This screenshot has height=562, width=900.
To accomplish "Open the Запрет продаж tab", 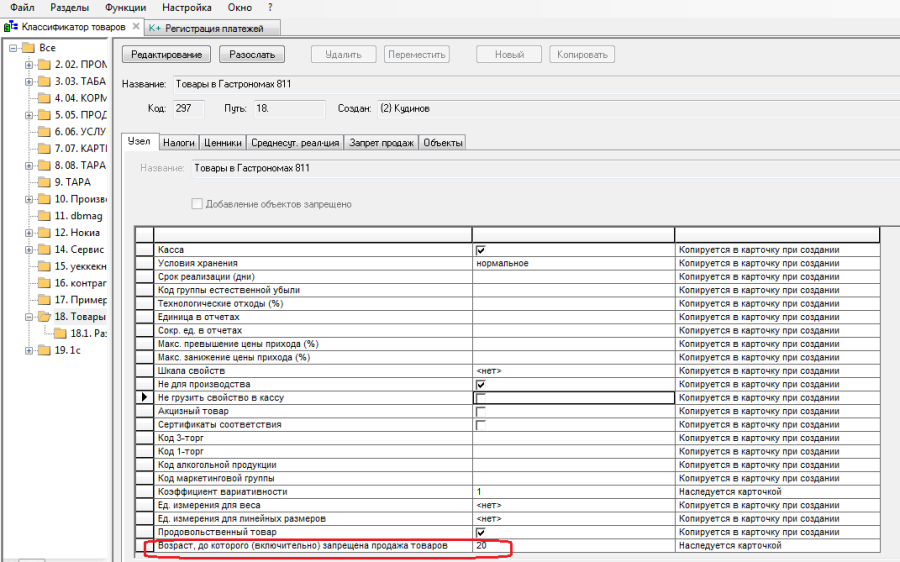I will pyautogui.click(x=381, y=143).
